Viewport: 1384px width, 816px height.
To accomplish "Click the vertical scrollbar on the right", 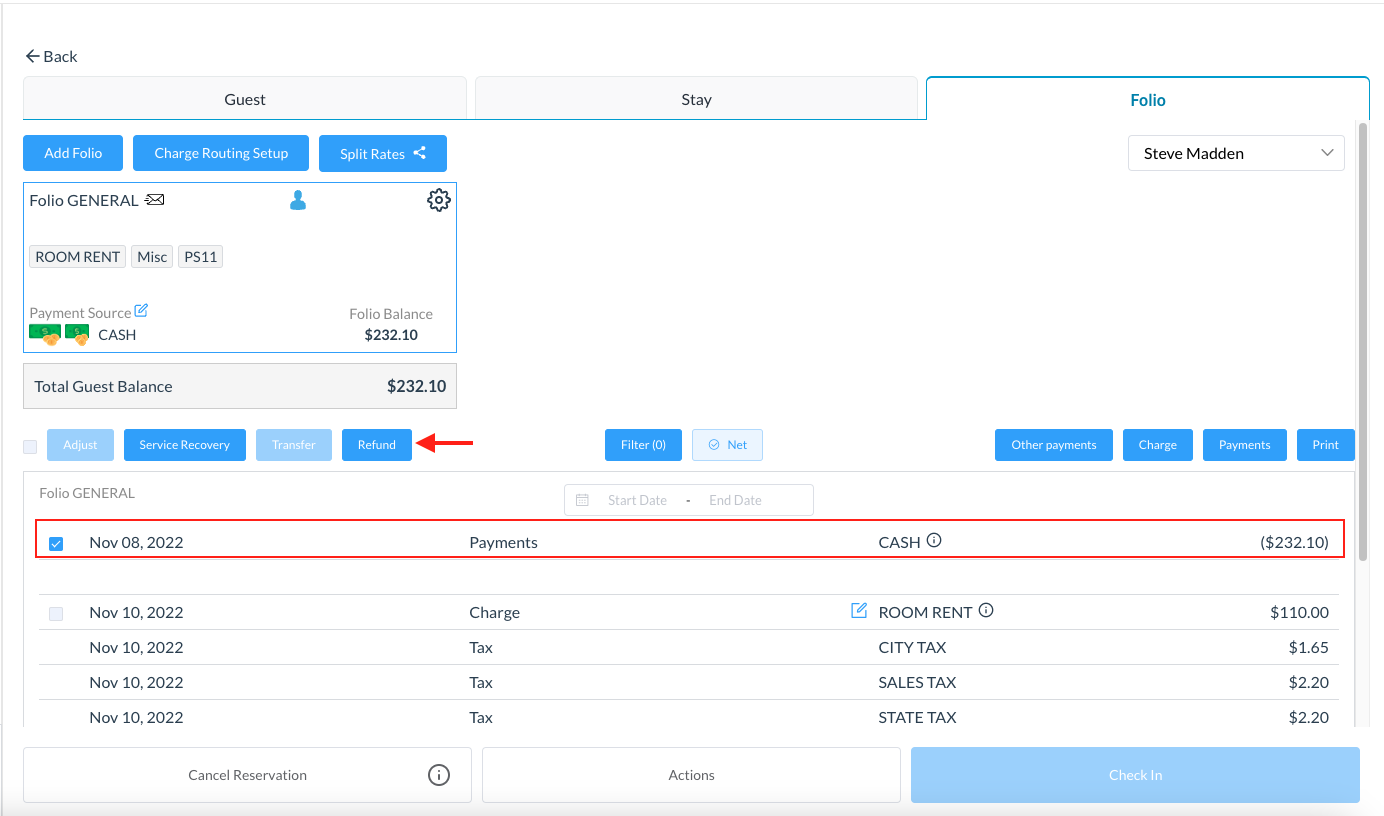I will click(1362, 300).
